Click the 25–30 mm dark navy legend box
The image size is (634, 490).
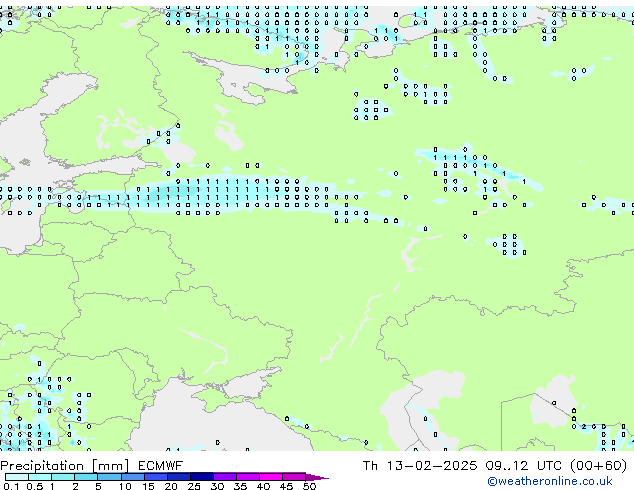201,477
